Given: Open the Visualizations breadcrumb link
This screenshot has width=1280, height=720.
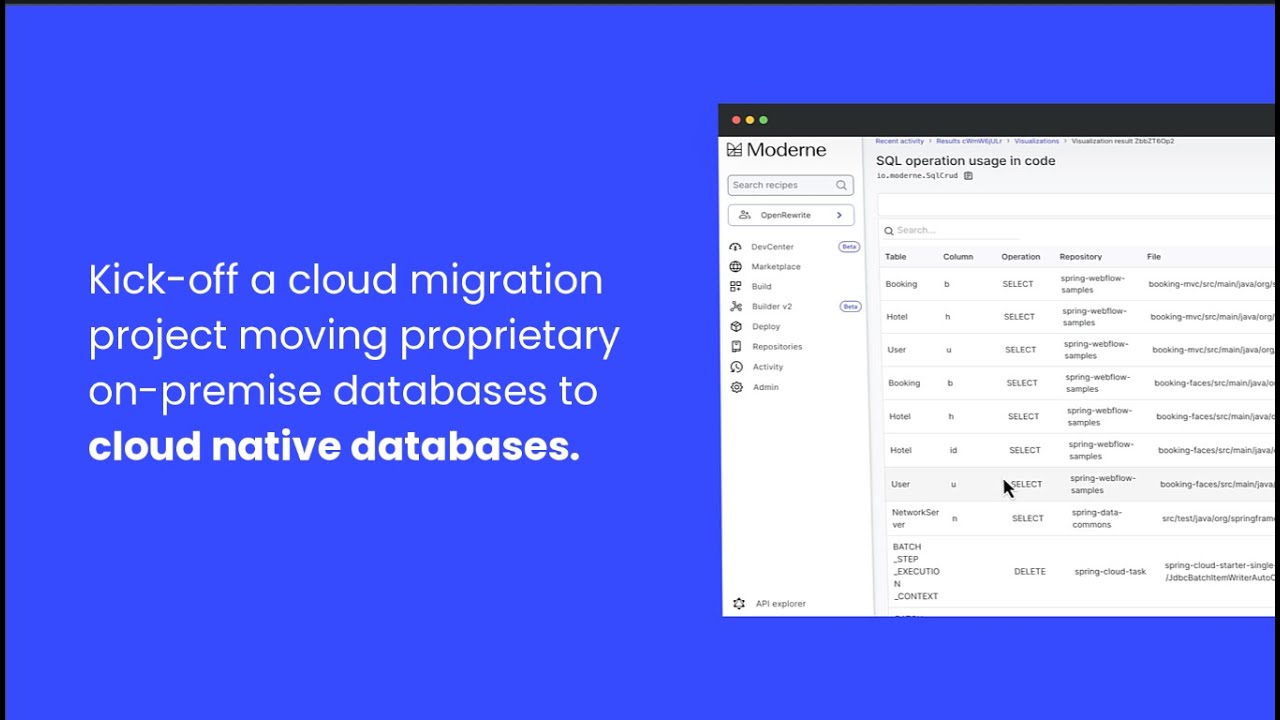Looking at the screenshot, I should pyautogui.click(x=1037, y=142).
